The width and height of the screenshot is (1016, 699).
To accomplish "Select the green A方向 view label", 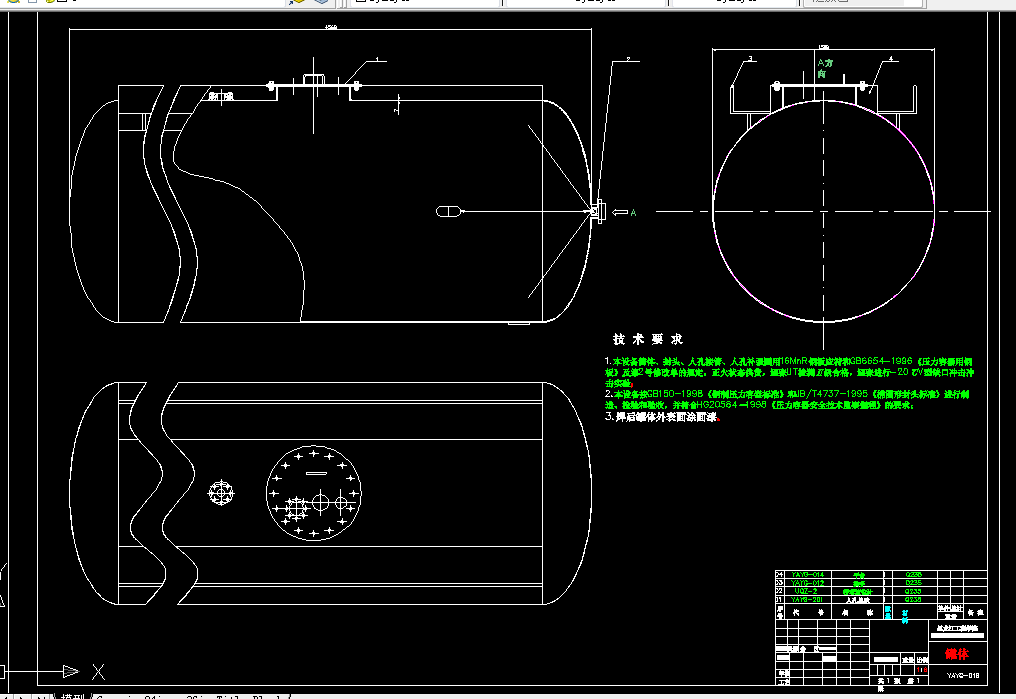I will click(x=824, y=68).
